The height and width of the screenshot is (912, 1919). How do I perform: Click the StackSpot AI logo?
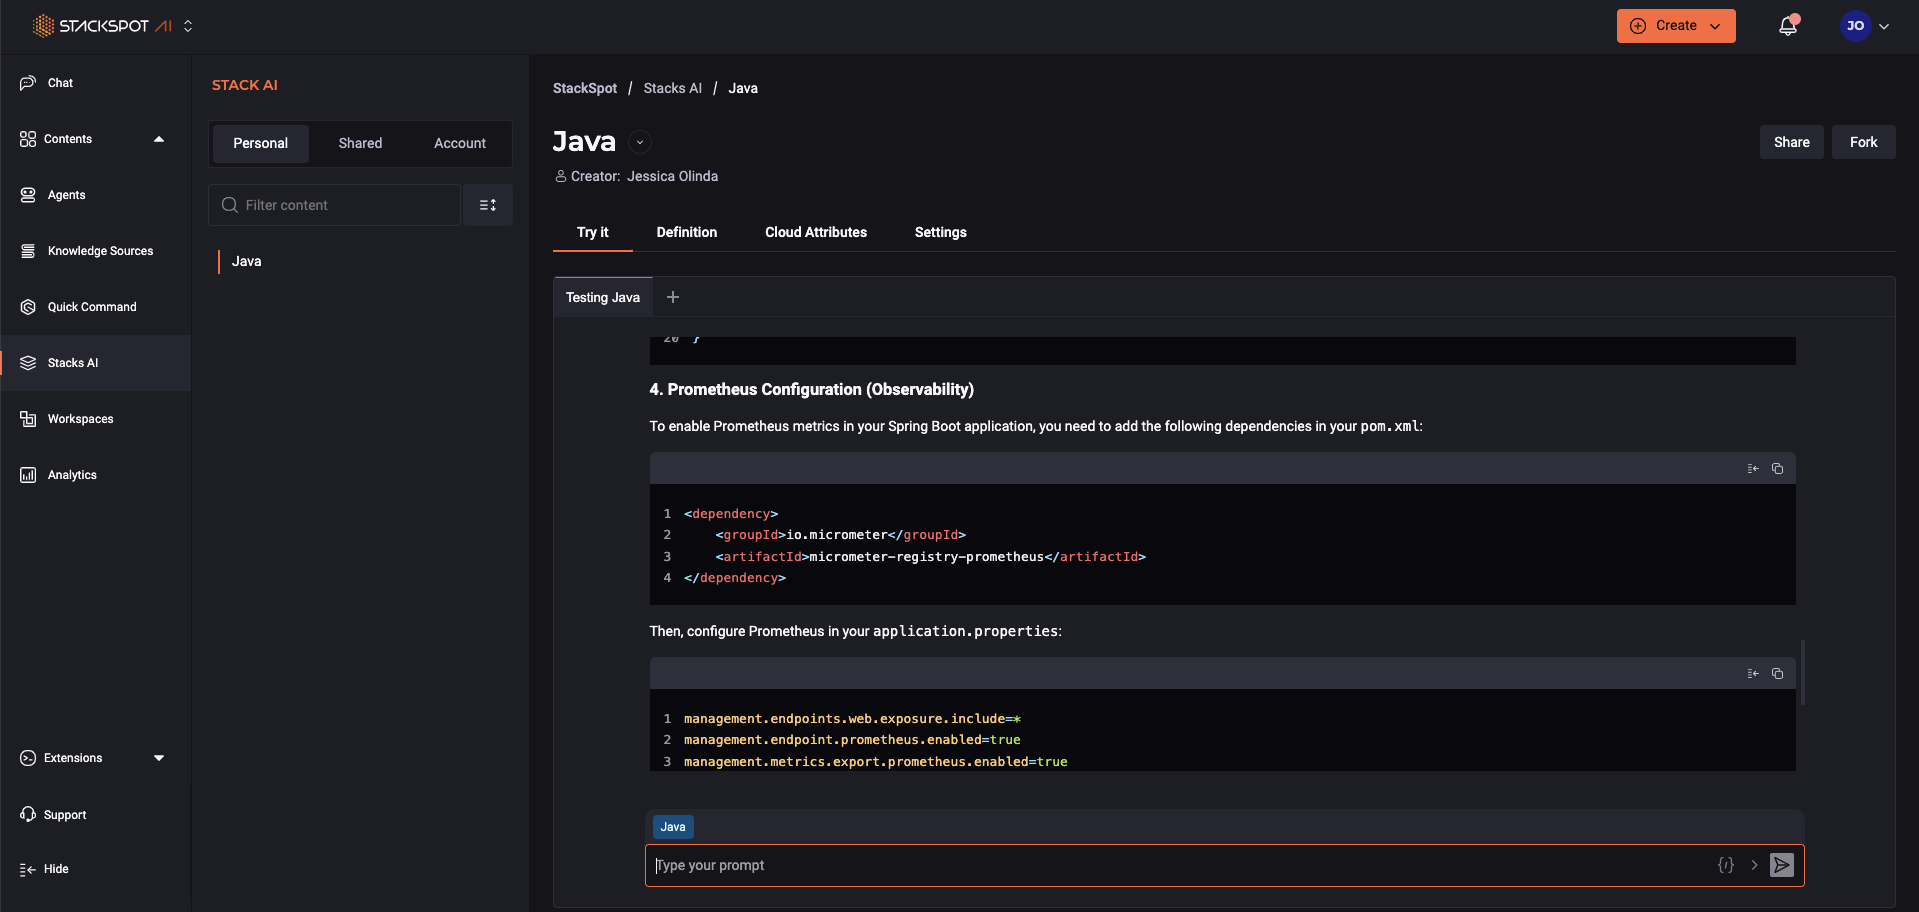click(102, 26)
